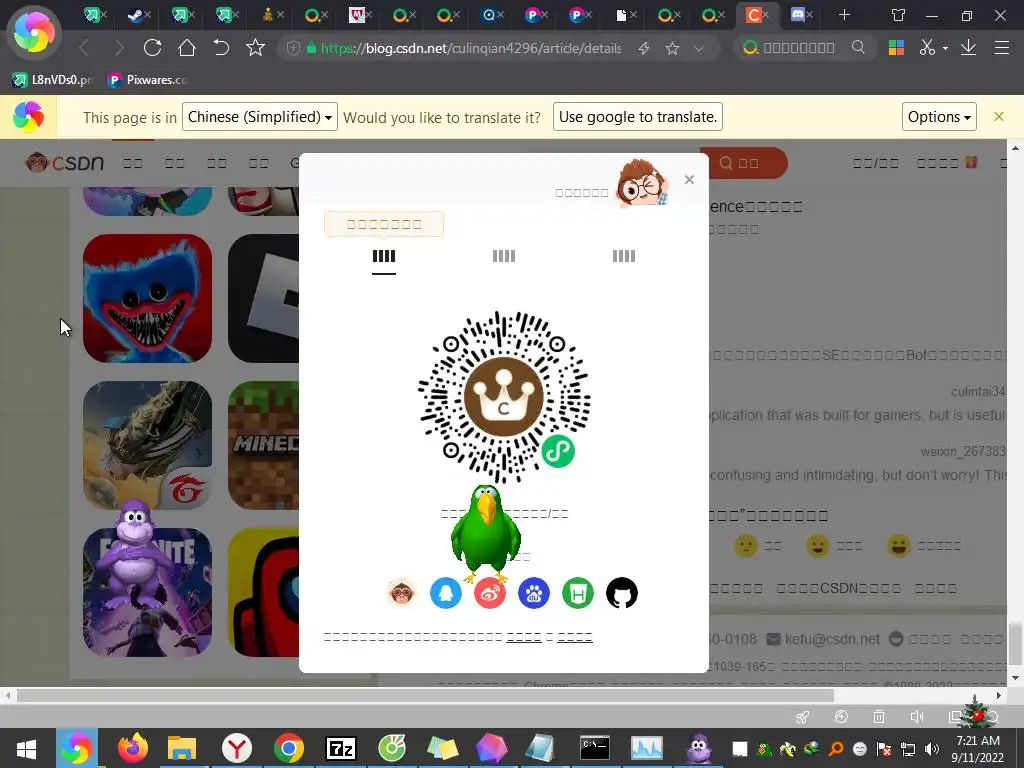
Task: Click the shield security icon before the URL
Action: point(293,48)
